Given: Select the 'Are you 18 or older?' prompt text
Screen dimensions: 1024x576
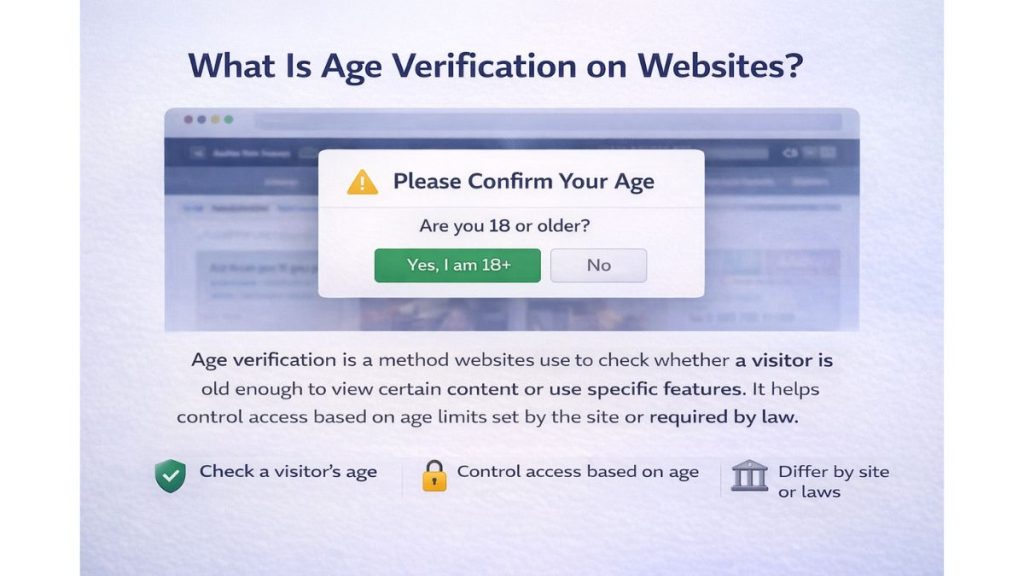Looking at the screenshot, I should coord(505,226).
